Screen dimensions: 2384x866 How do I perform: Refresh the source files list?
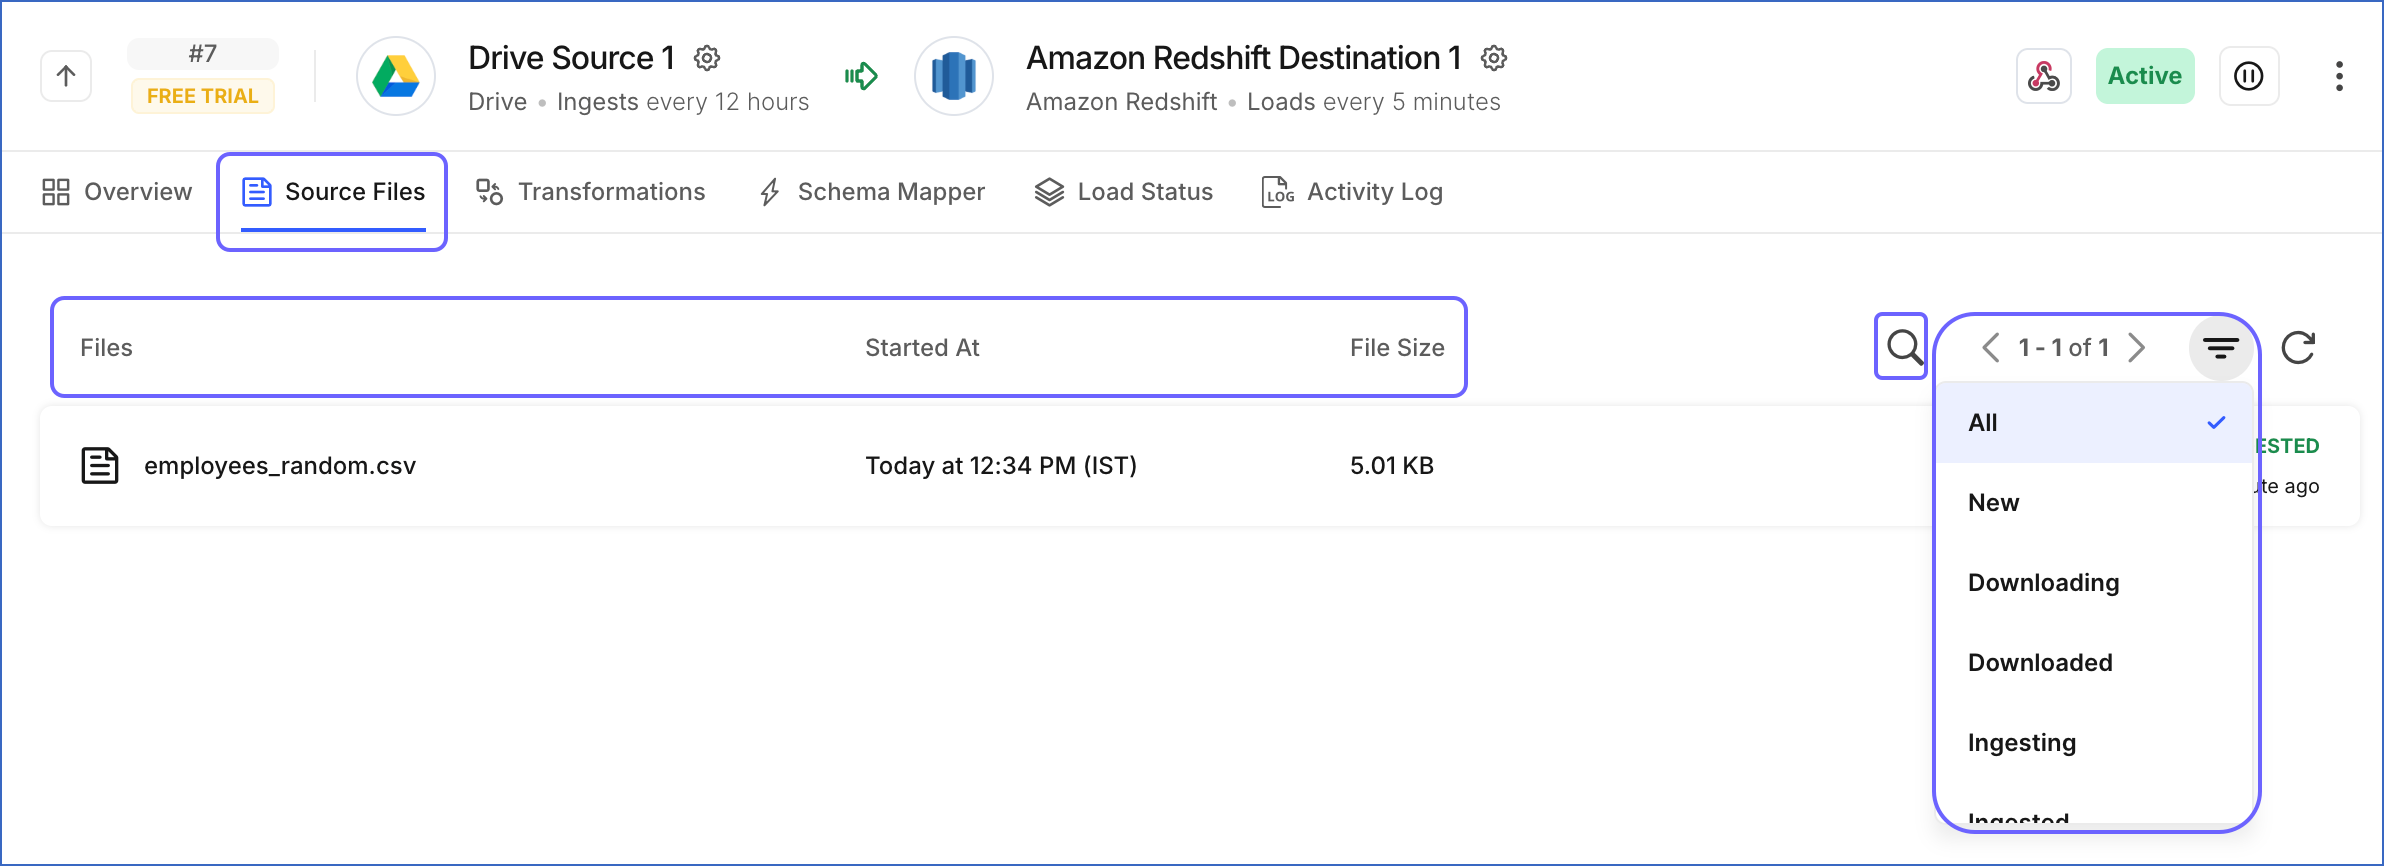[x=2298, y=347]
